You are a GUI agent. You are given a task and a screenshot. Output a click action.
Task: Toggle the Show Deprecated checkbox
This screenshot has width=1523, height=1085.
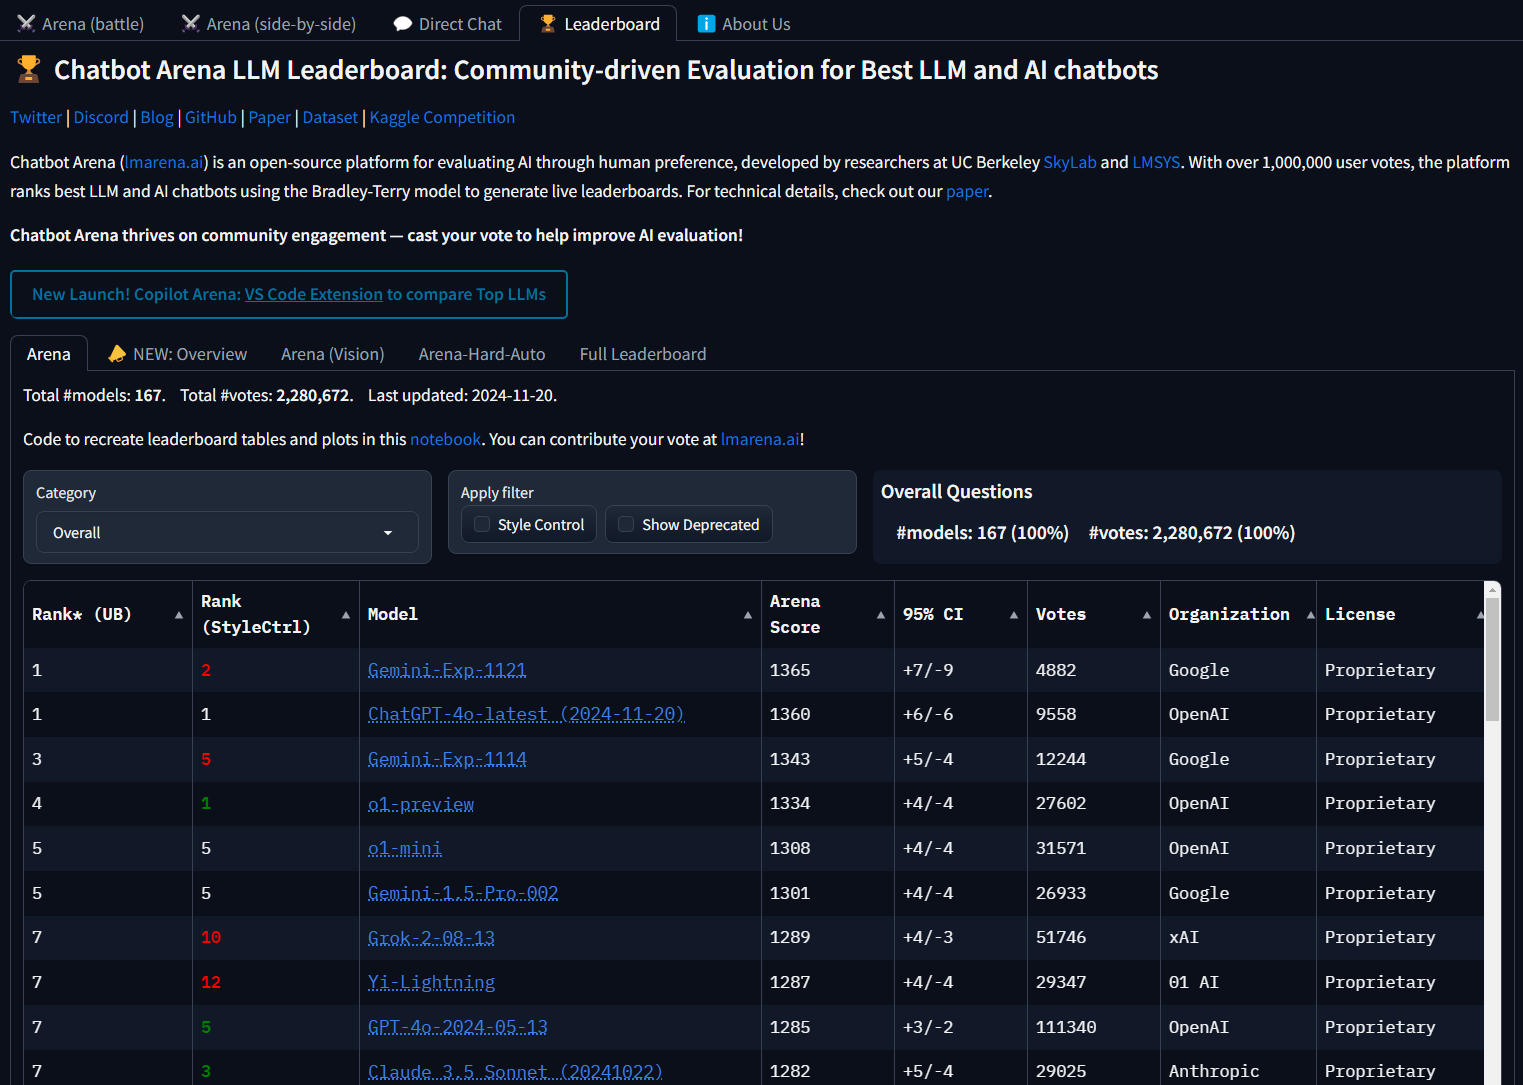tap(626, 524)
